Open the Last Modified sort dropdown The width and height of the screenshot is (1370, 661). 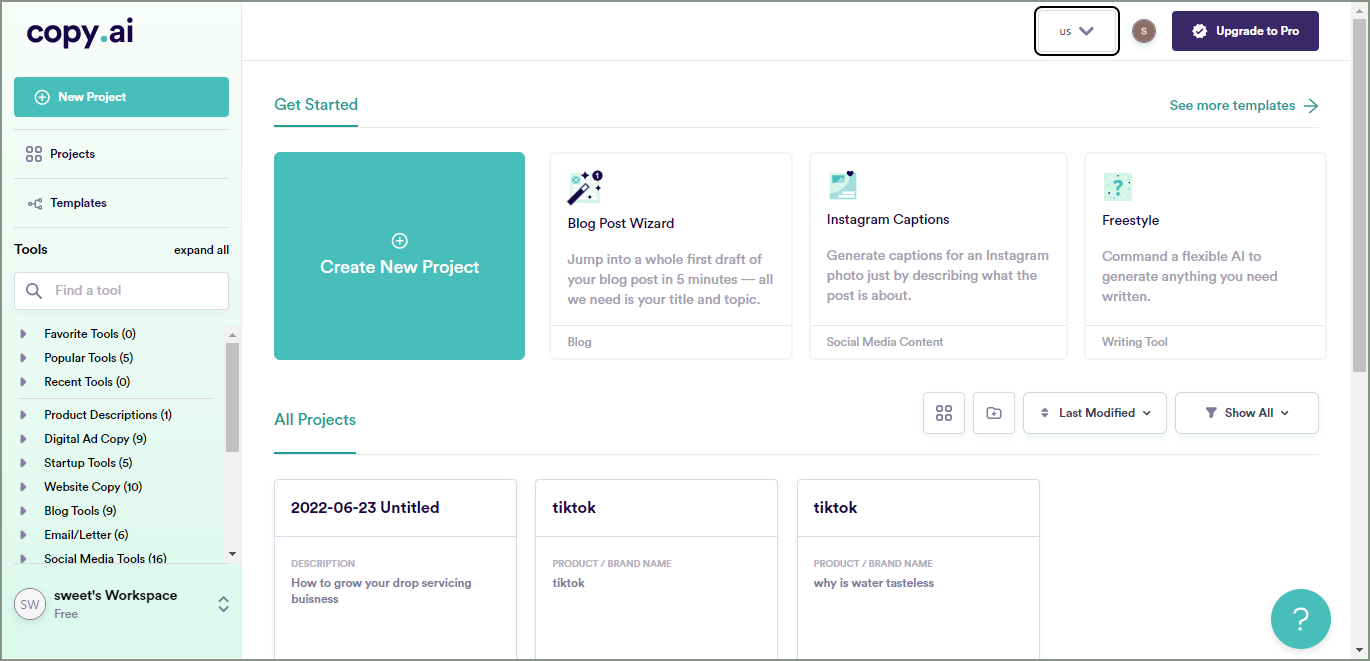tap(1095, 413)
